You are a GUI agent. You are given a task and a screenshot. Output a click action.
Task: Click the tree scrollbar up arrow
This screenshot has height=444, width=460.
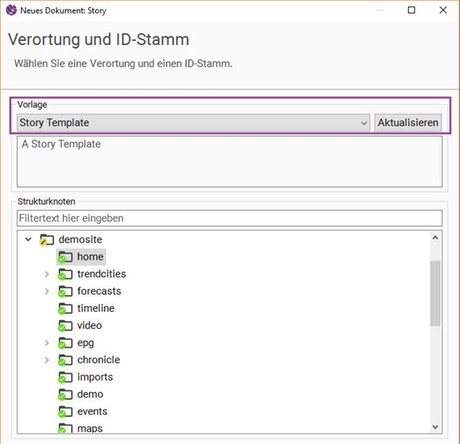[435, 238]
